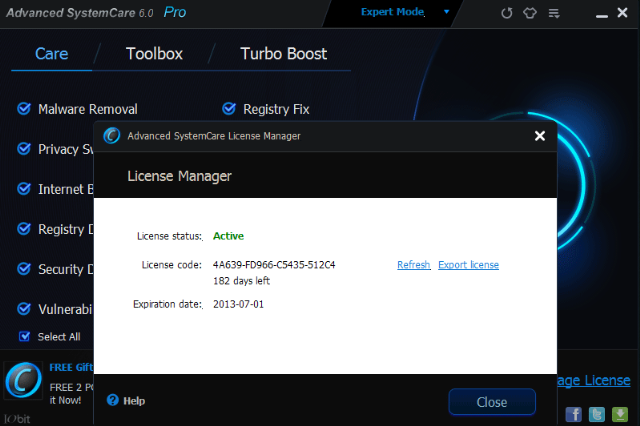Click the IObit logo at bottom left
Viewport: 640px width, 426px height.
point(17,419)
